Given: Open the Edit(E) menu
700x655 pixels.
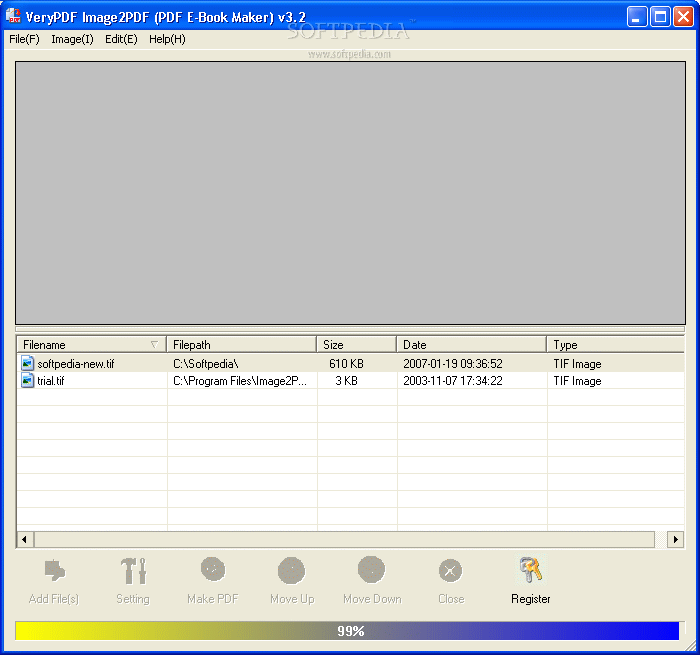Looking at the screenshot, I should click(x=121, y=39).
